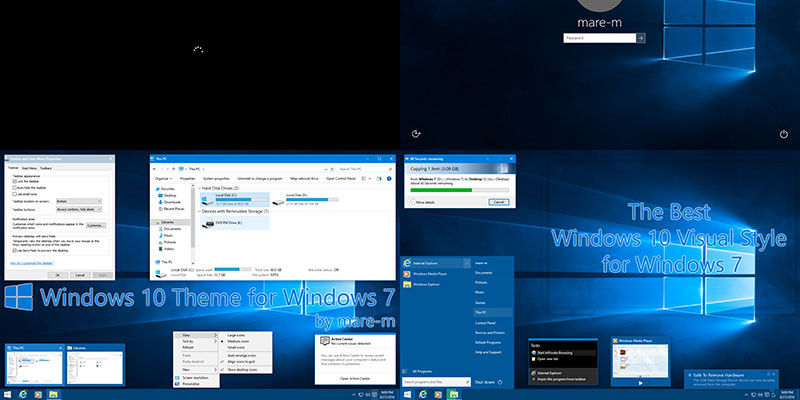Open Ease of Access on login screen
The image size is (800, 400).
point(416,134)
